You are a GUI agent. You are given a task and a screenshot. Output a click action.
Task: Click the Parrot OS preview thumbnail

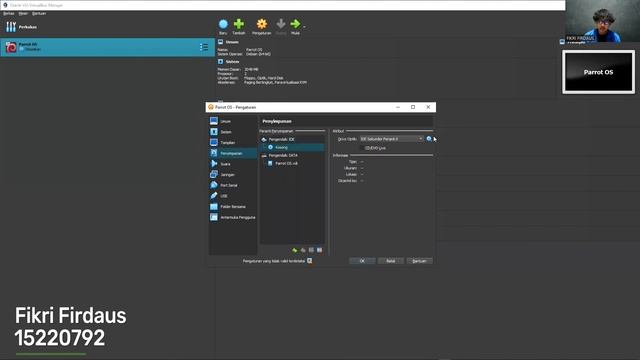coord(598,72)
